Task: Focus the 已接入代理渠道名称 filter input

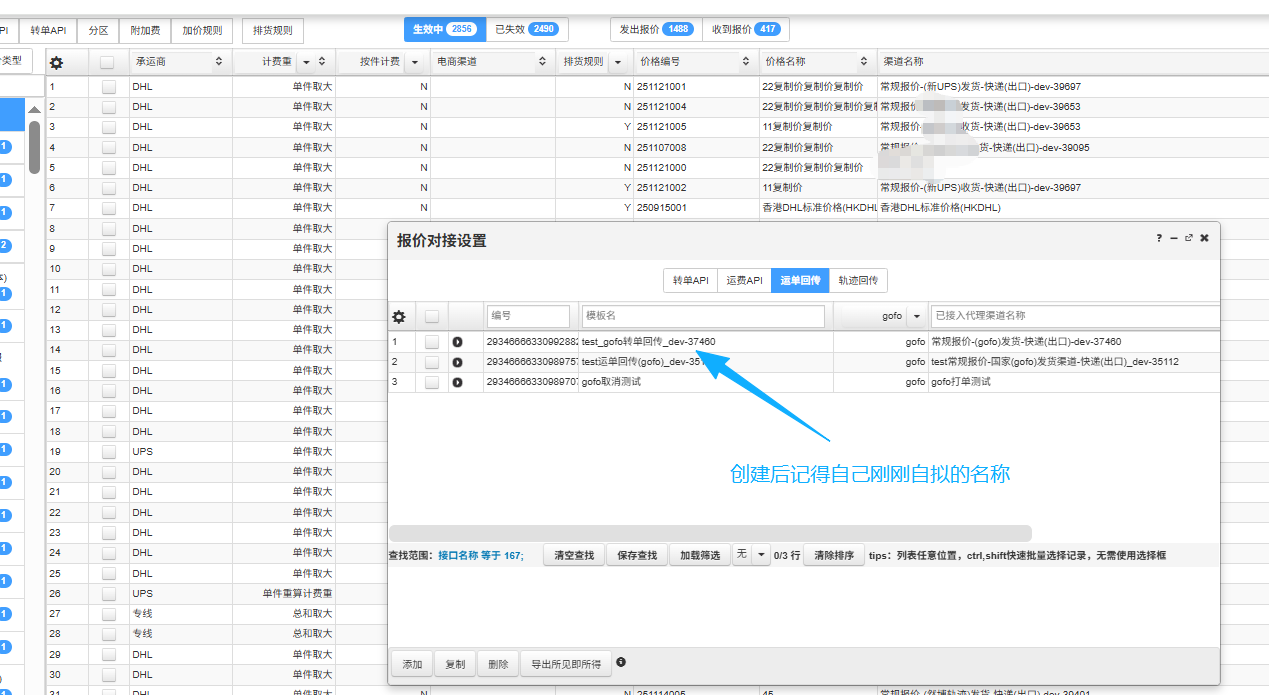Action: (1075, 316)
